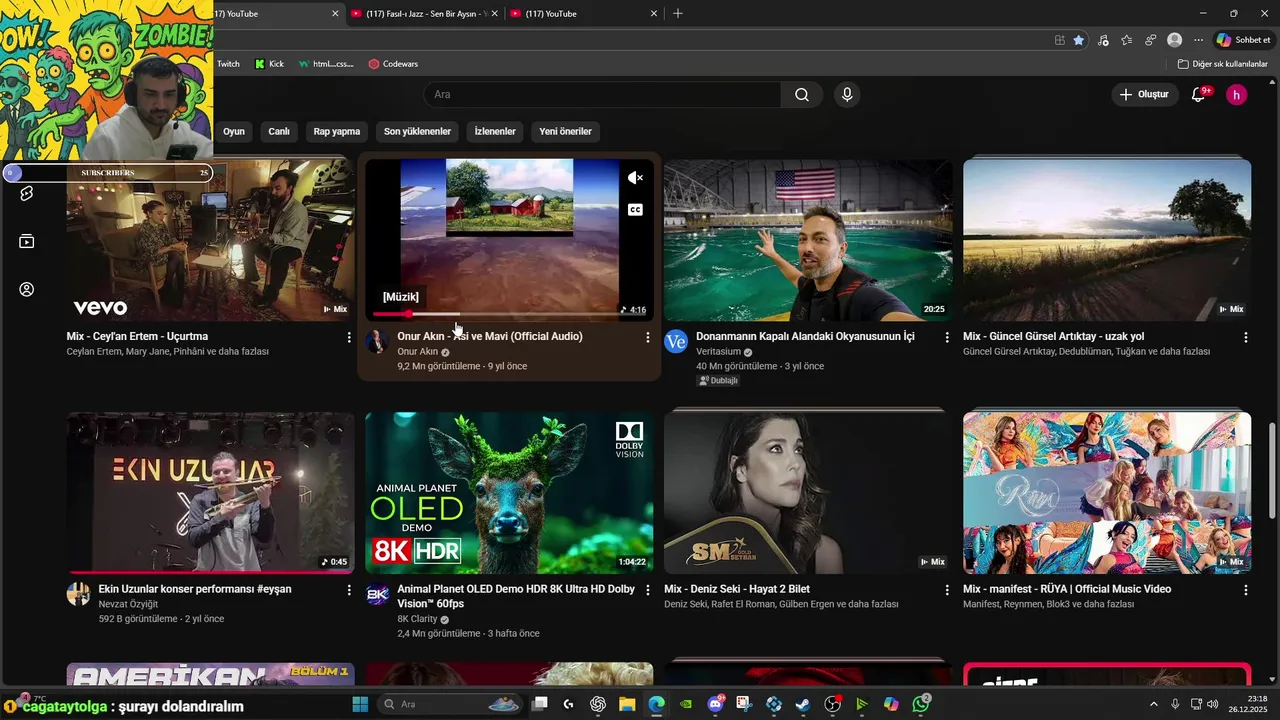
Task: Open 'Onur Akın - Asi ve Mavi' title link
Action: pyautogui.click(x=490, y=337)
